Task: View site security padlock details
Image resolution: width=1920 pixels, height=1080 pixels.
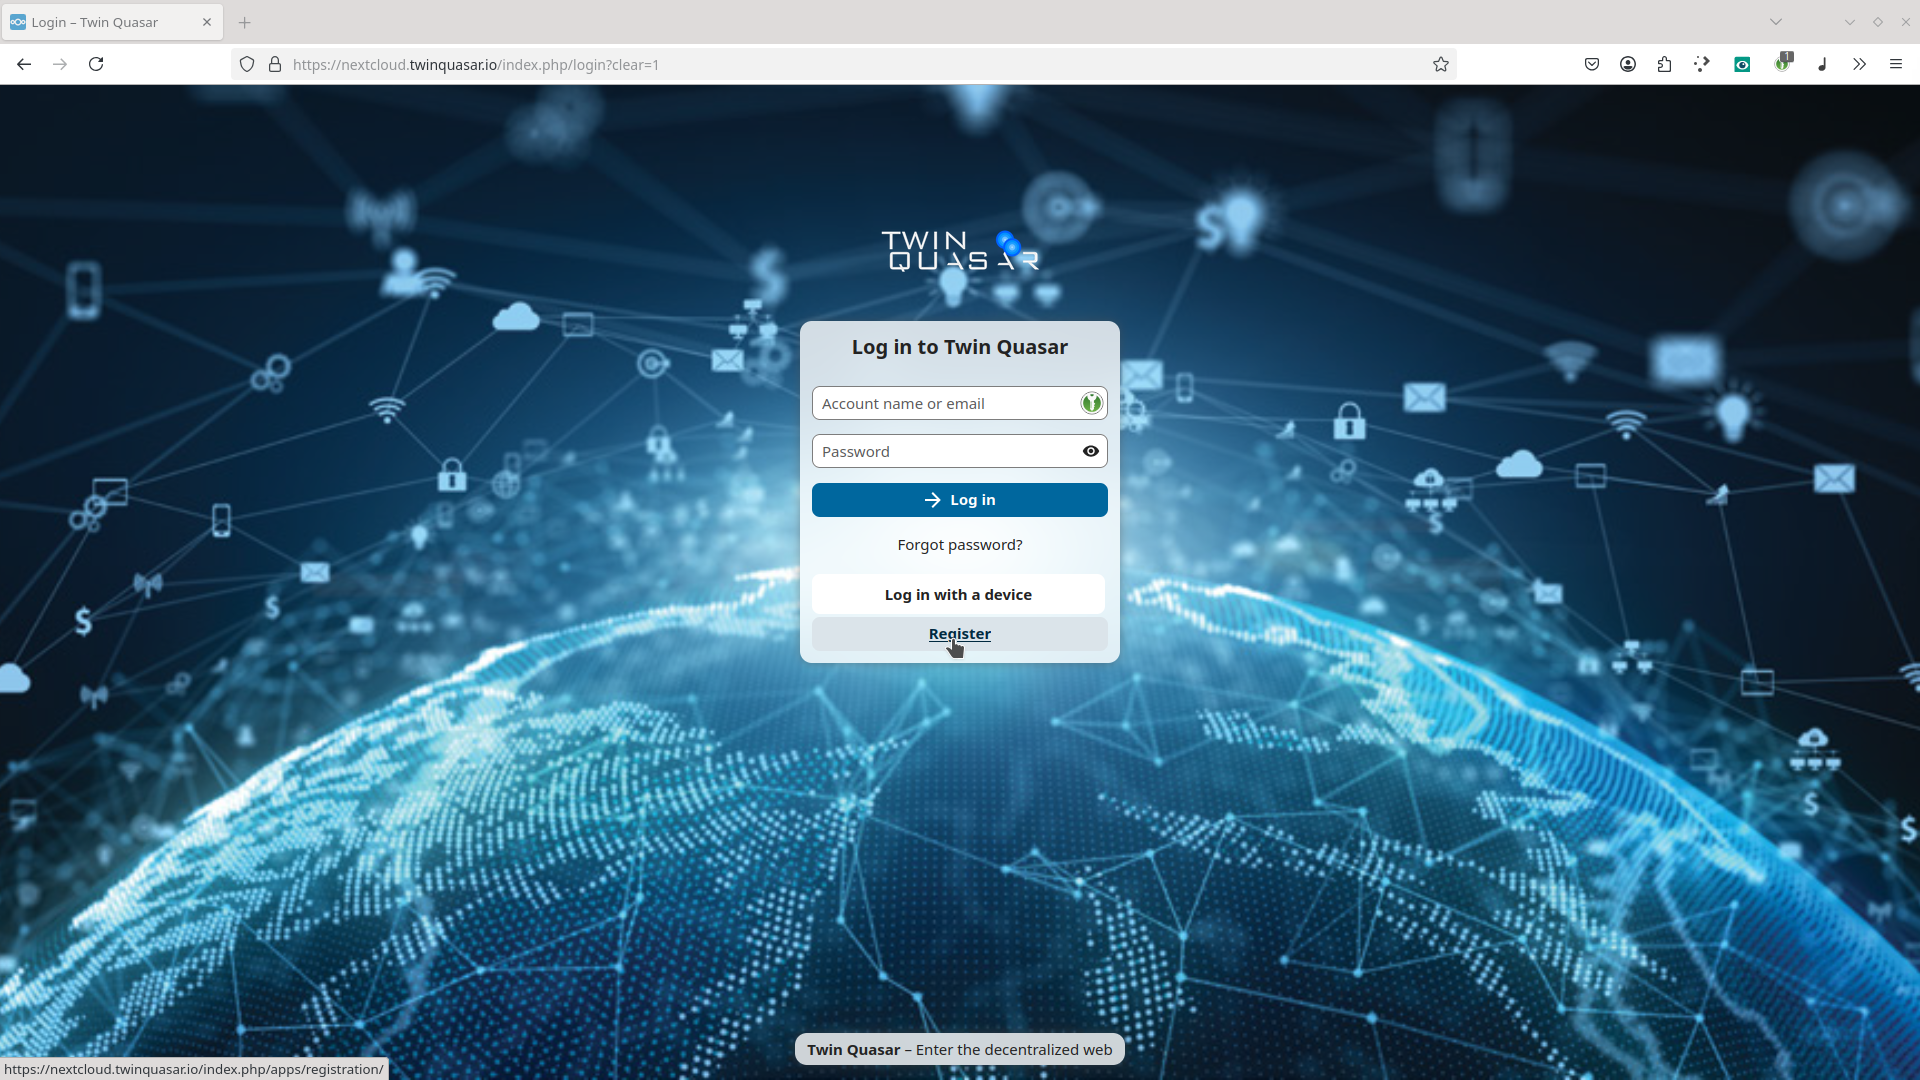Action: [x=275, y=64]
